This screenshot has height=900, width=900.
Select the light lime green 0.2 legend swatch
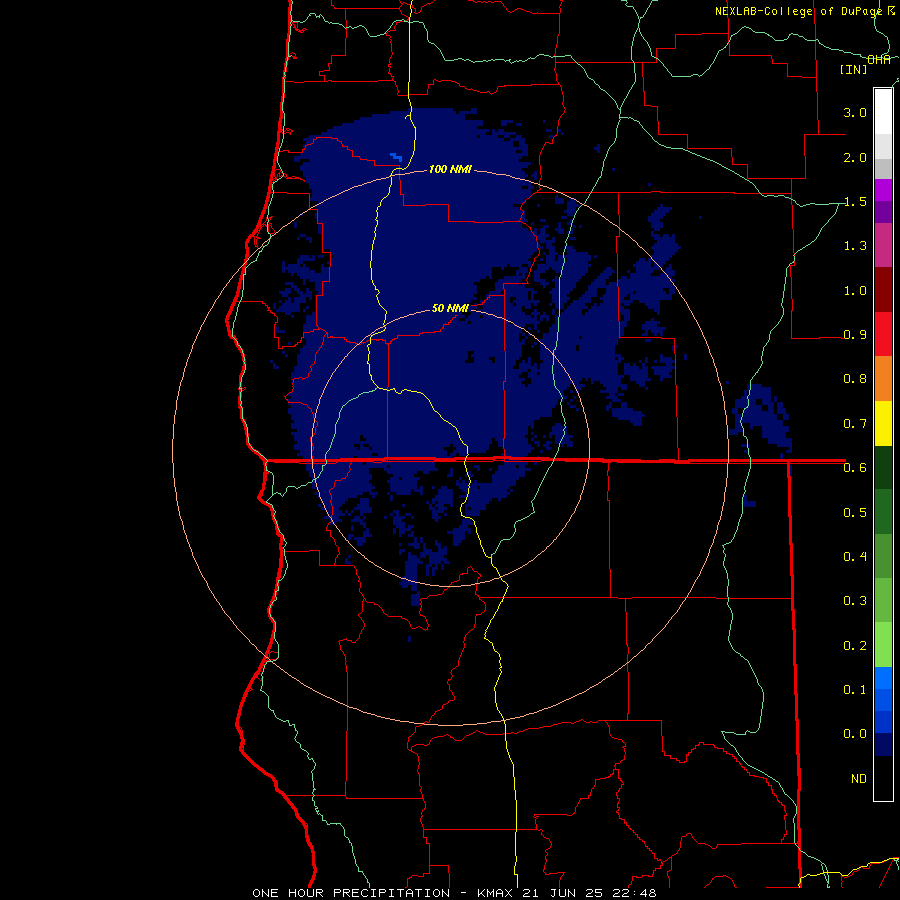pos(883,645)
